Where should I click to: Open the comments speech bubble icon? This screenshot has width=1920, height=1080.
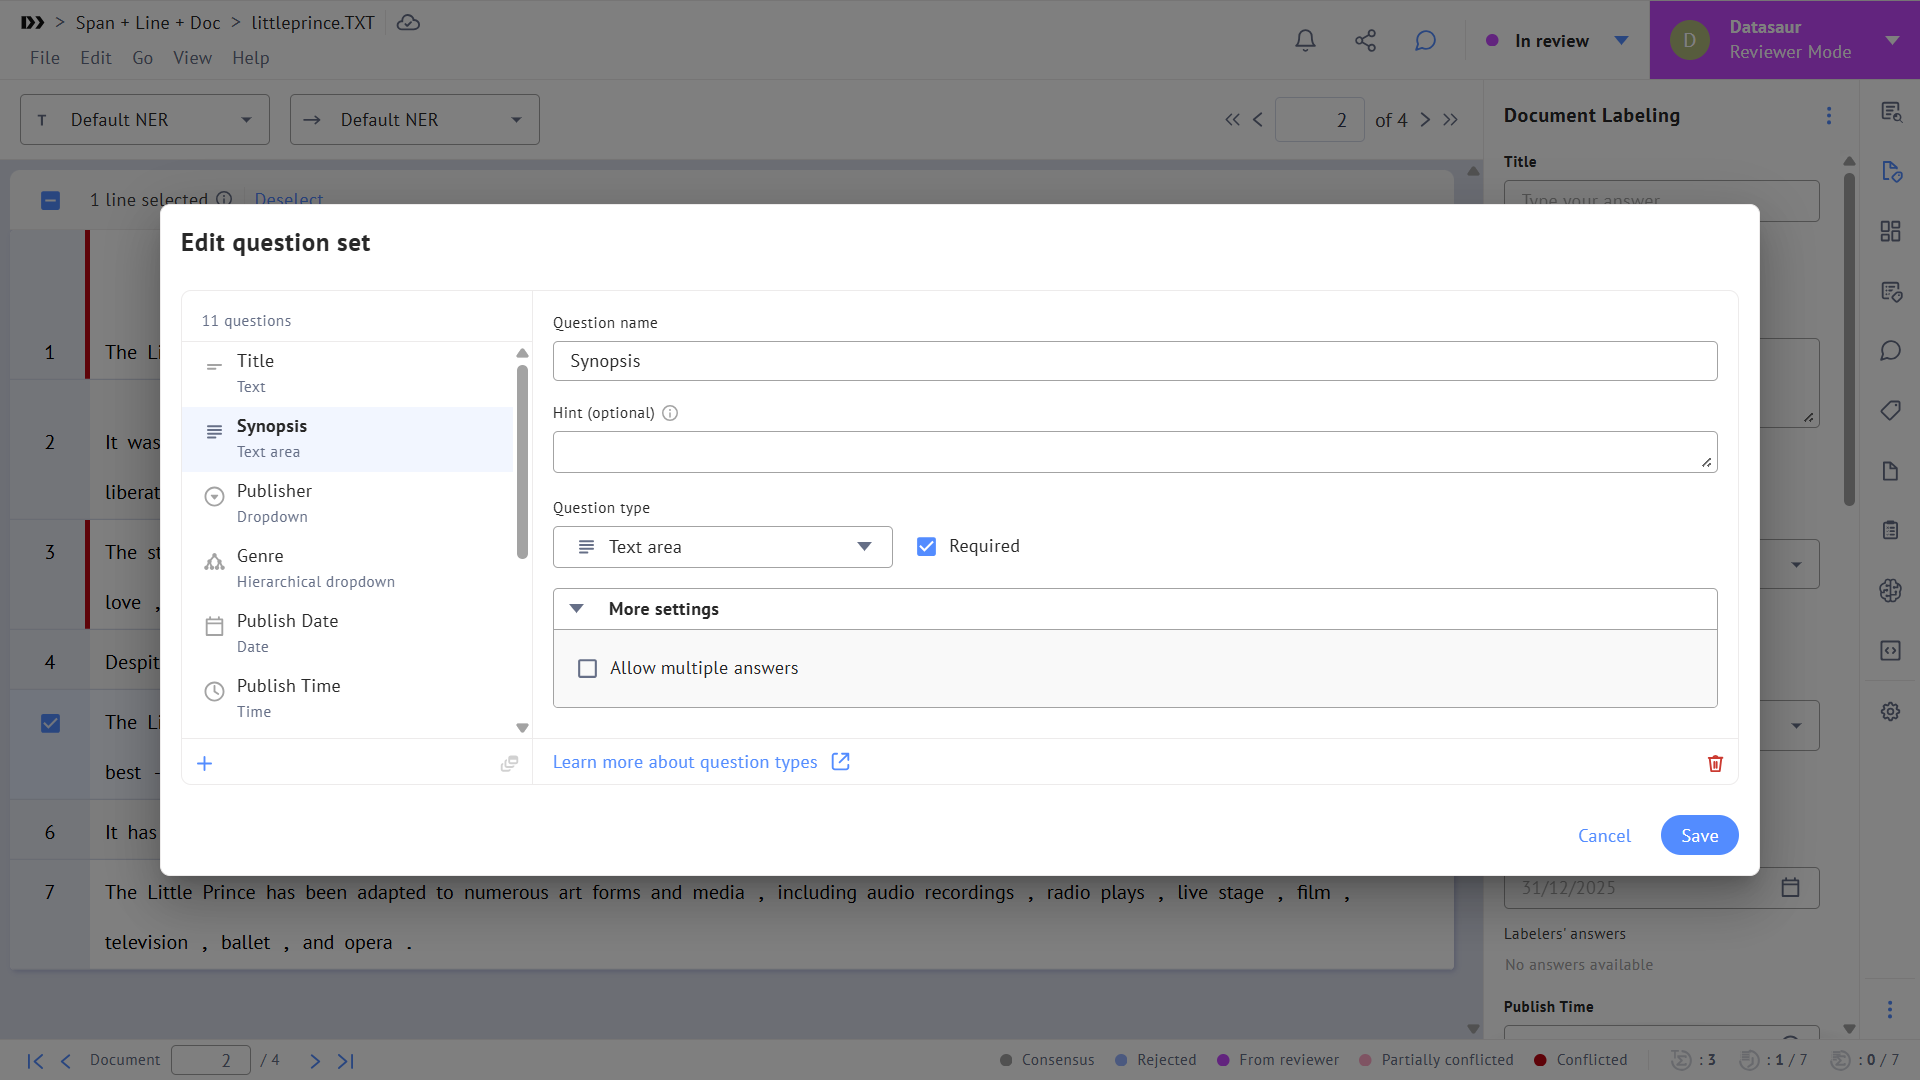1425,40
